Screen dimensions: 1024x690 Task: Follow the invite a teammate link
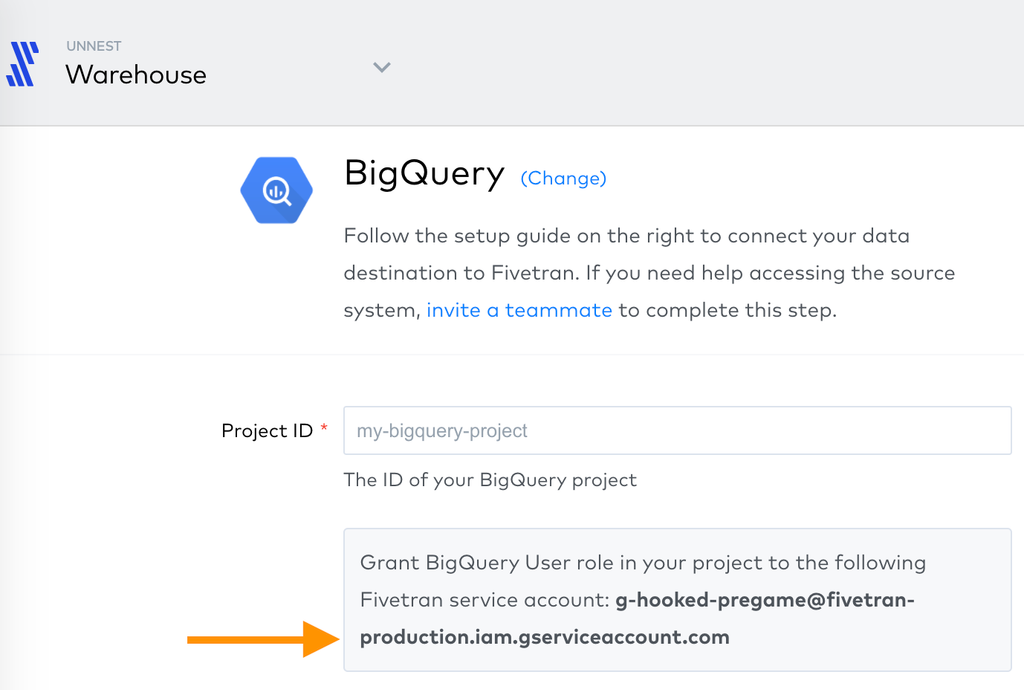click(519, 309)
